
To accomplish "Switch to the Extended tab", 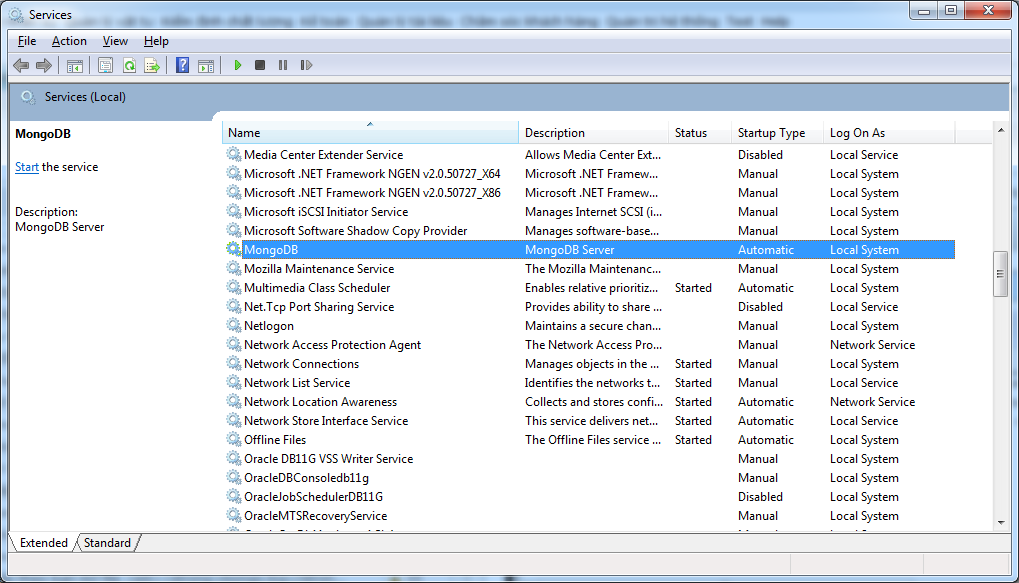I will click(x=44, y=543).
